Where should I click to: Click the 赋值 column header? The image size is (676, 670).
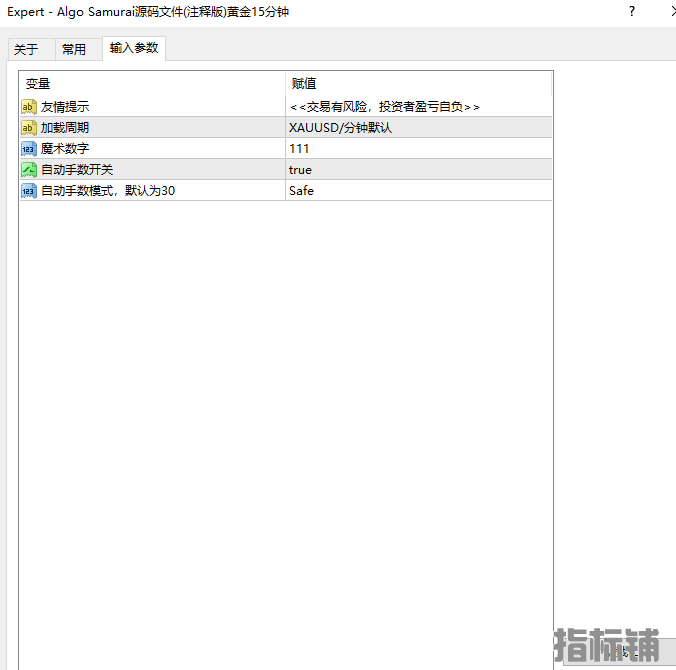point(419,84)
